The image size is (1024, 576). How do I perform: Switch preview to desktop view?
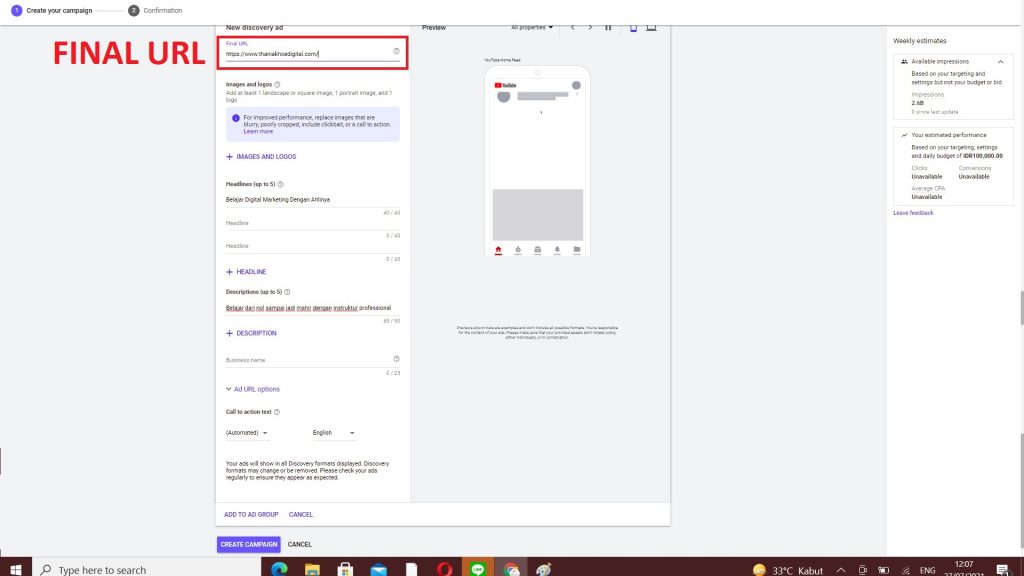click(x=651, y=28)
